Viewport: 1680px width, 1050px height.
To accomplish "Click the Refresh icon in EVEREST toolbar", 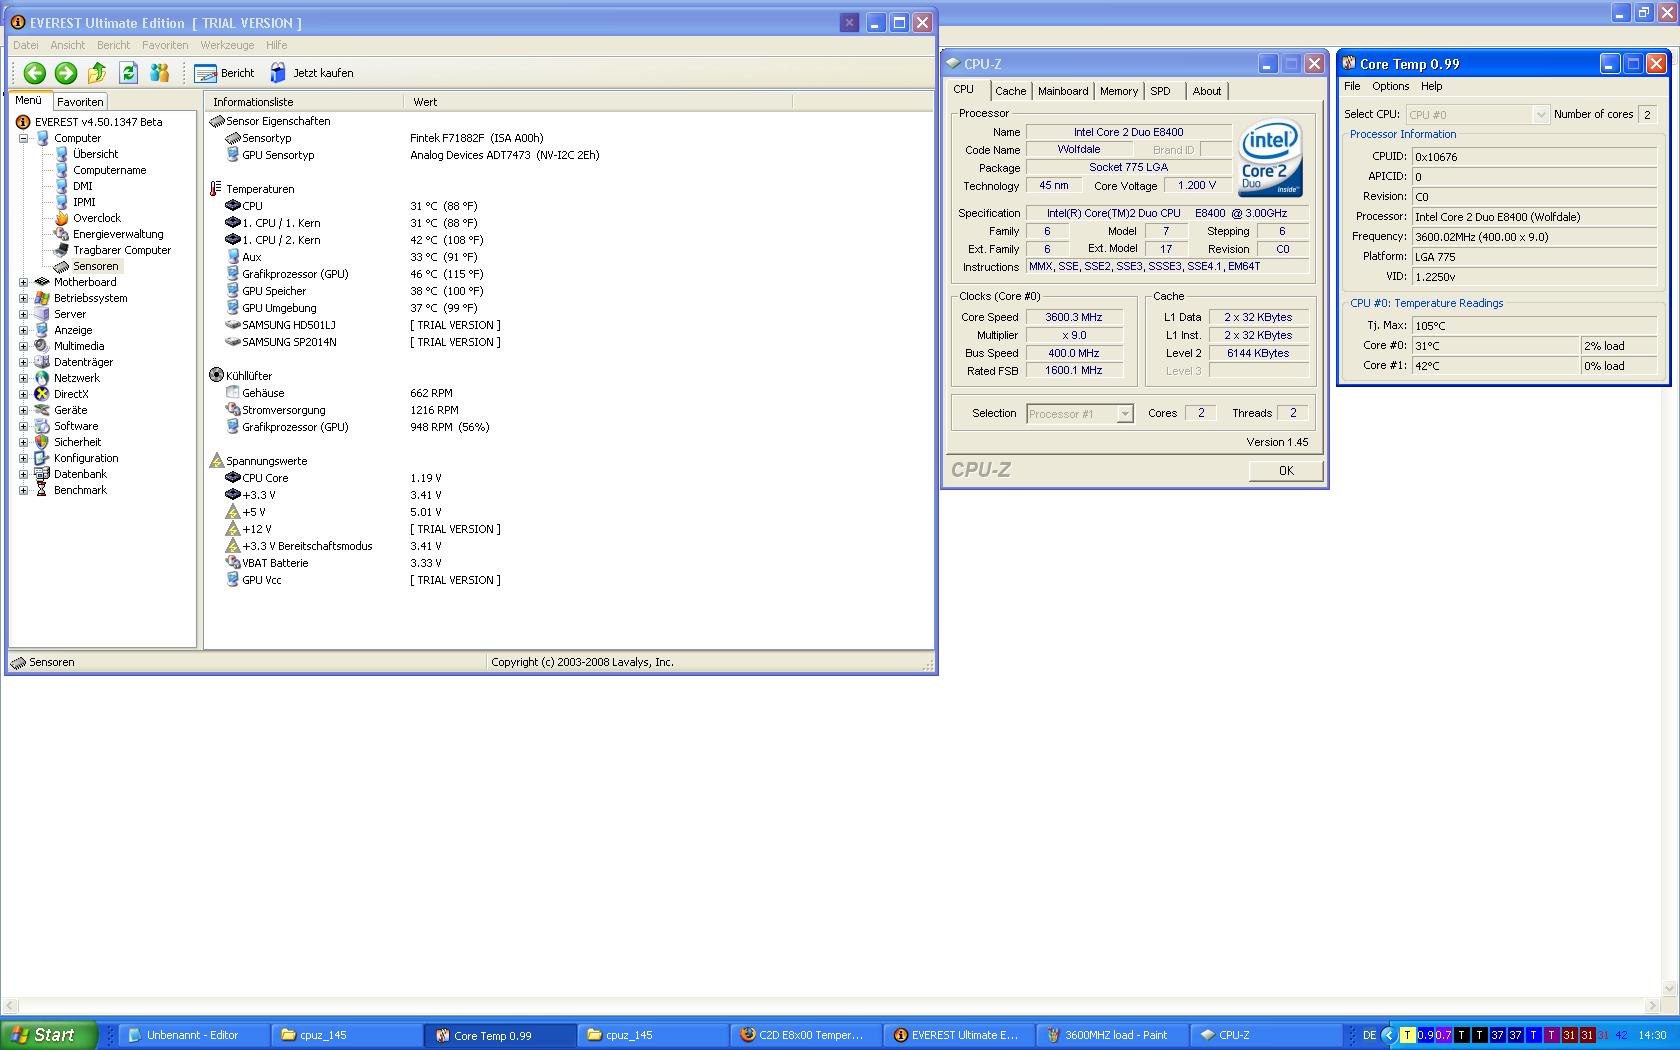I will pos(128,72).
